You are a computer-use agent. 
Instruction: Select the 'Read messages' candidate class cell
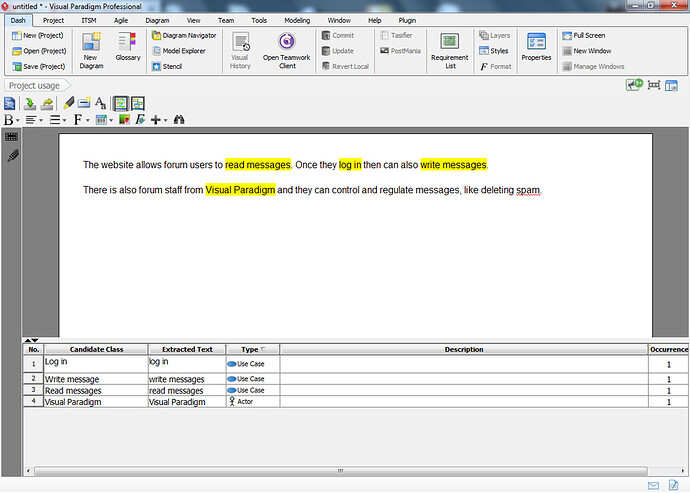(x=96, y=390)
